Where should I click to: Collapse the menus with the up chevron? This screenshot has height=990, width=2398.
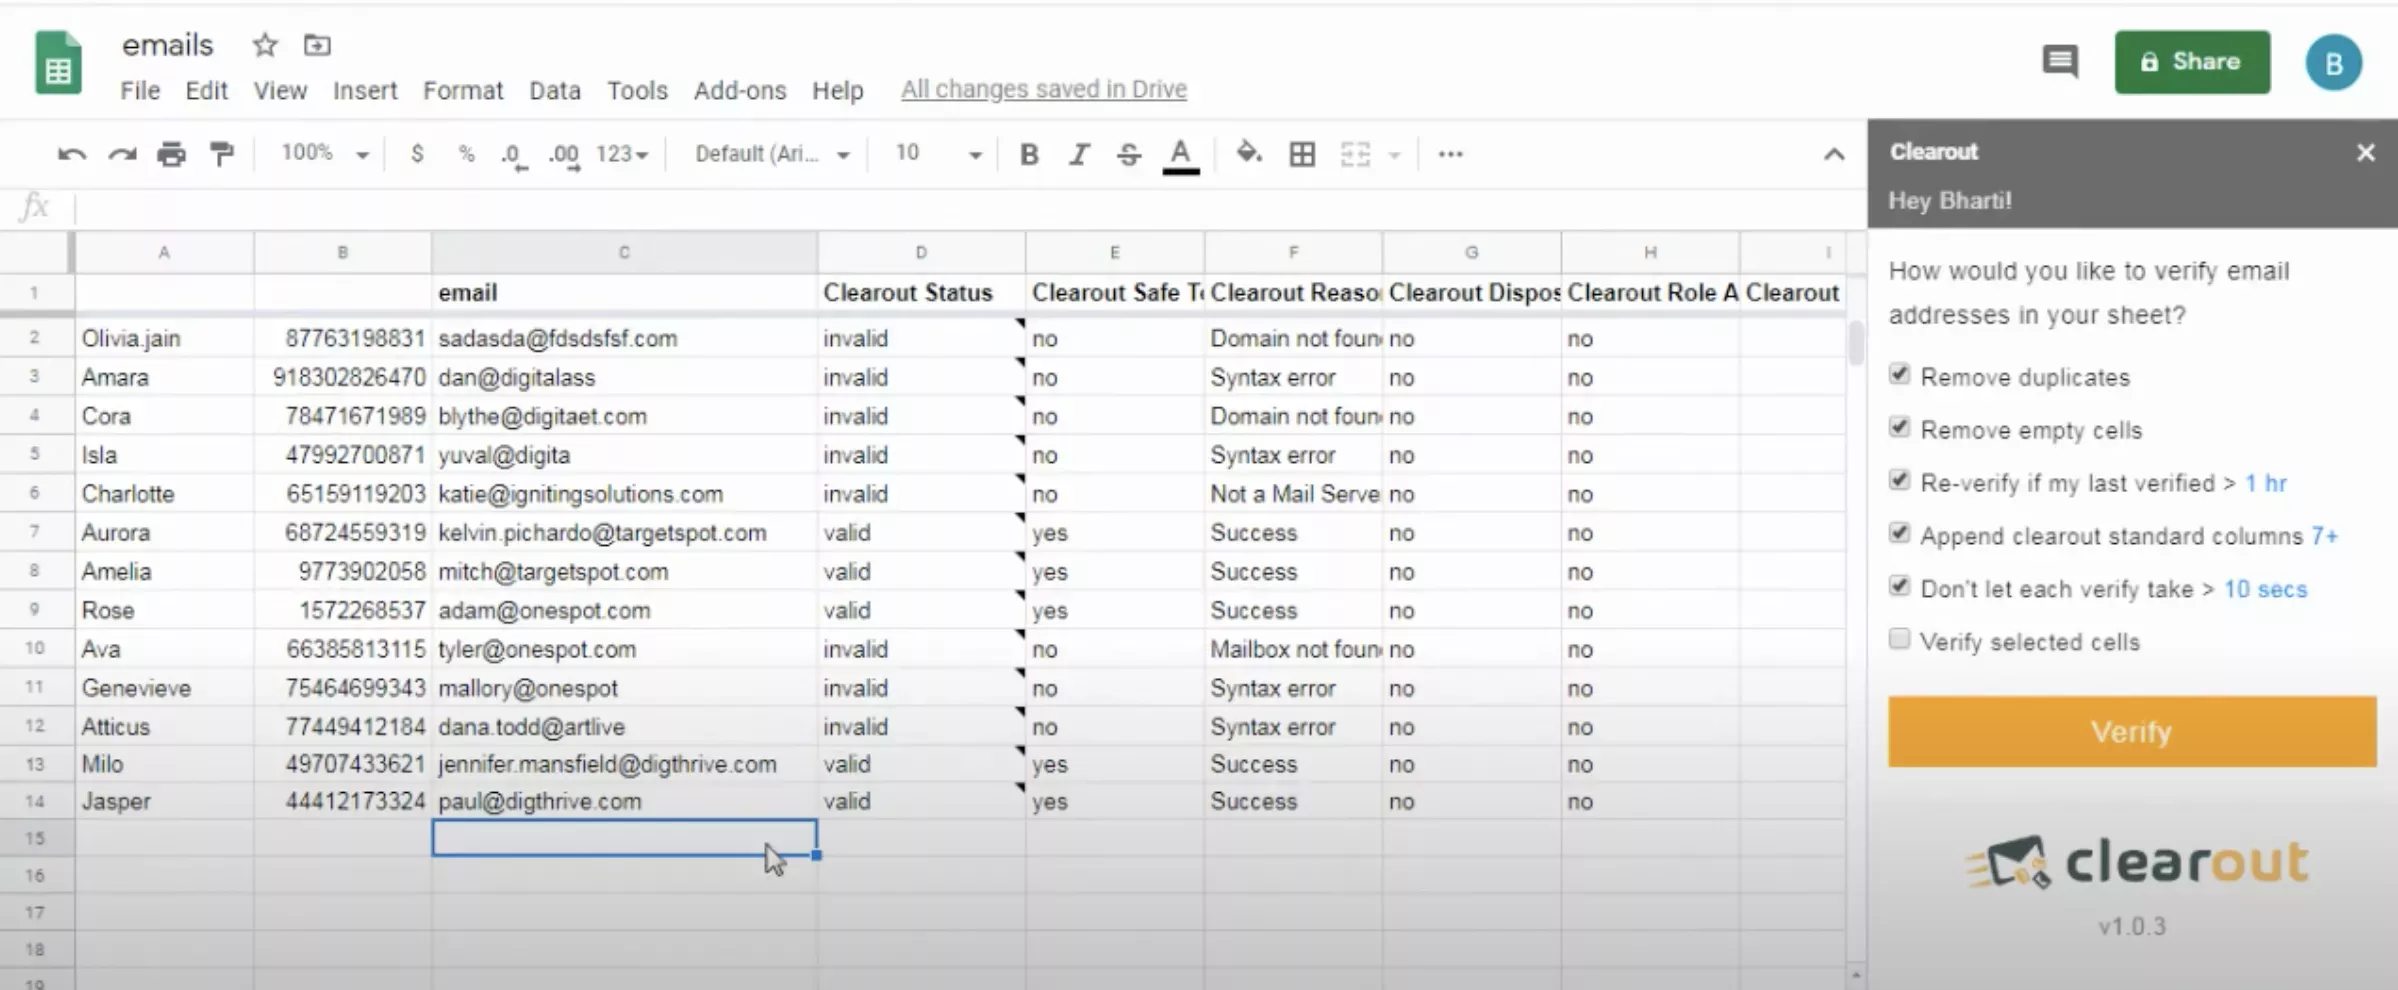pyautogui.click(x=1833, y=154)
